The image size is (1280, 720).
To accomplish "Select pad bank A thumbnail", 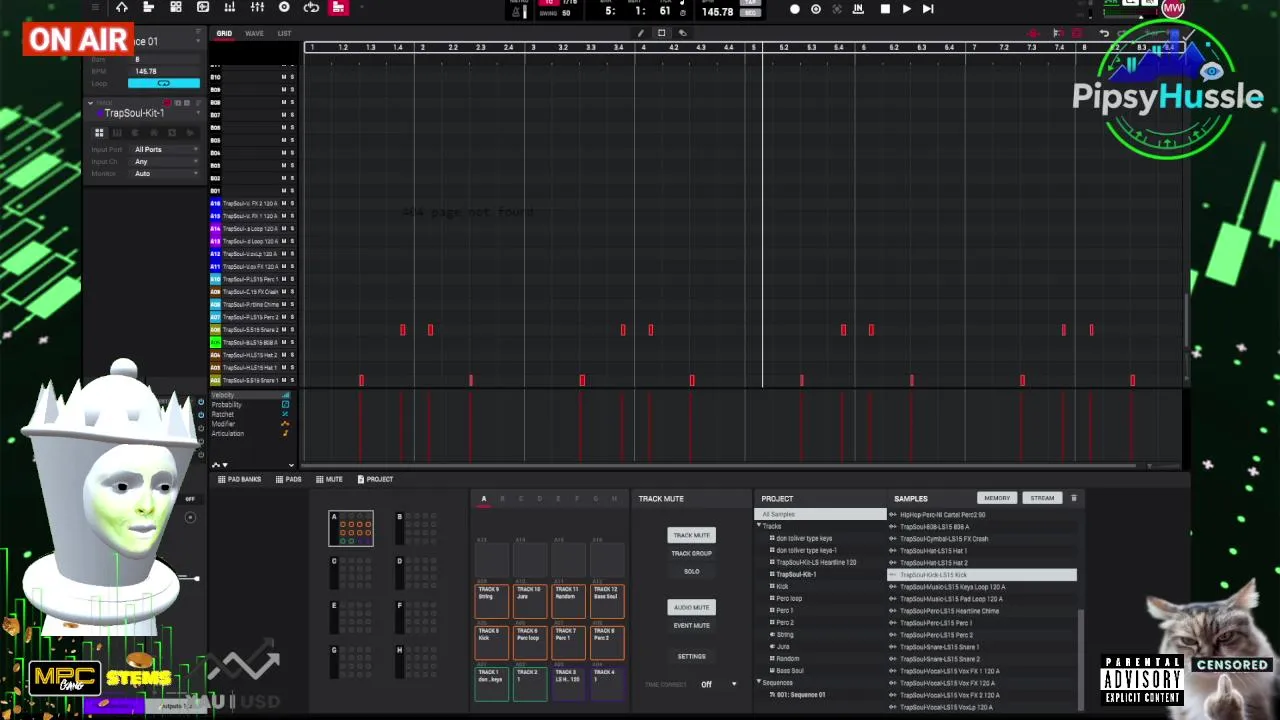I will [x=351, y=528].
